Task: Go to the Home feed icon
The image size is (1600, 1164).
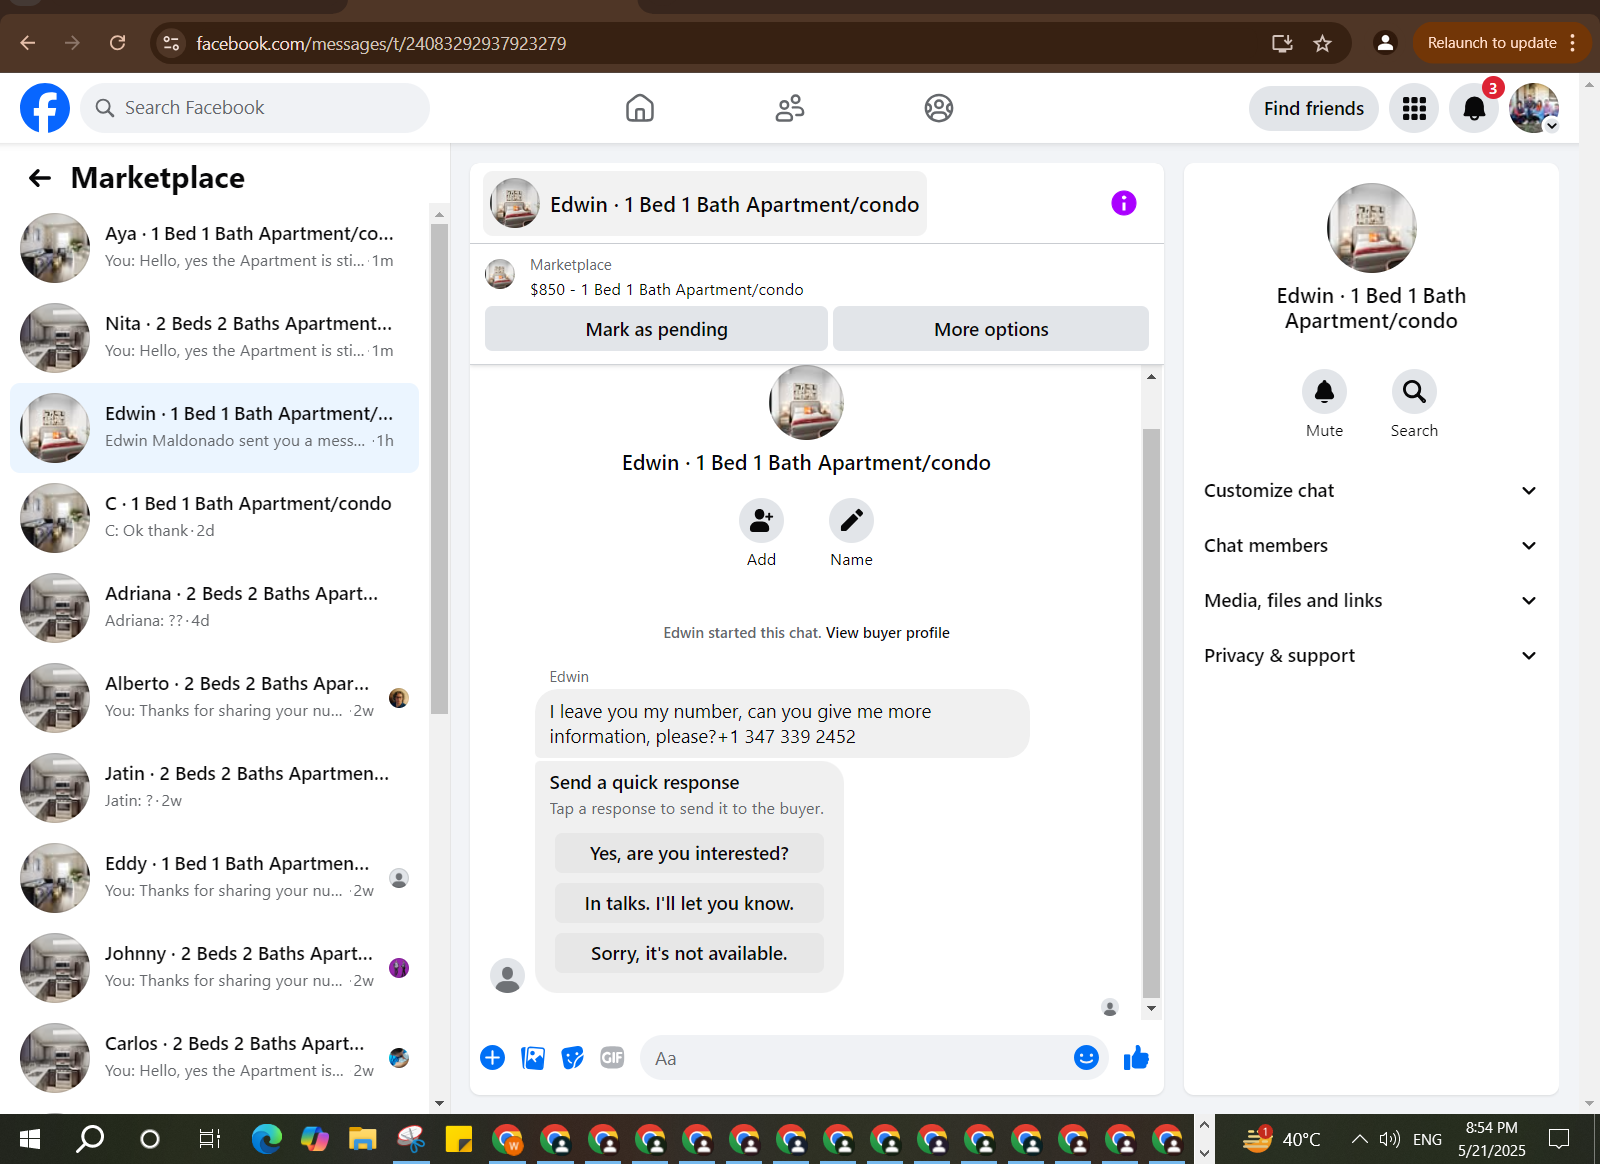Action: click(x=640, y=108)
